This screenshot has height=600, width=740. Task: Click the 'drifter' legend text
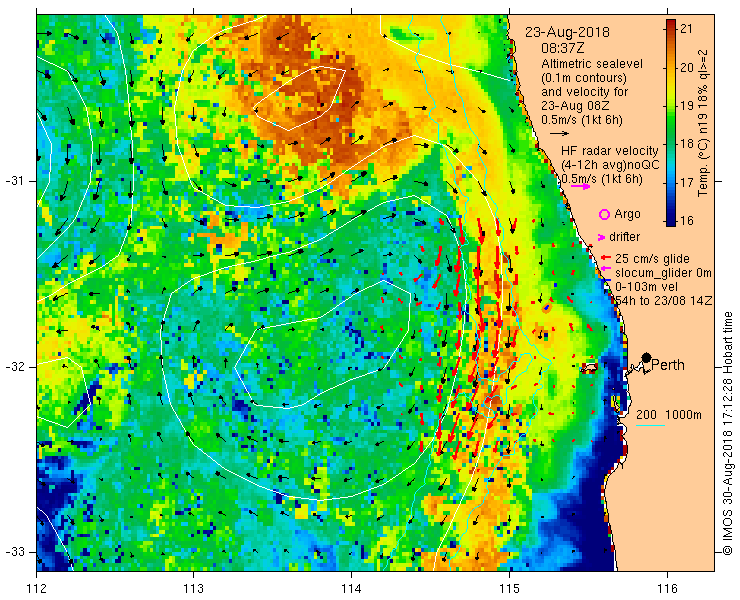tap(624, 237)
